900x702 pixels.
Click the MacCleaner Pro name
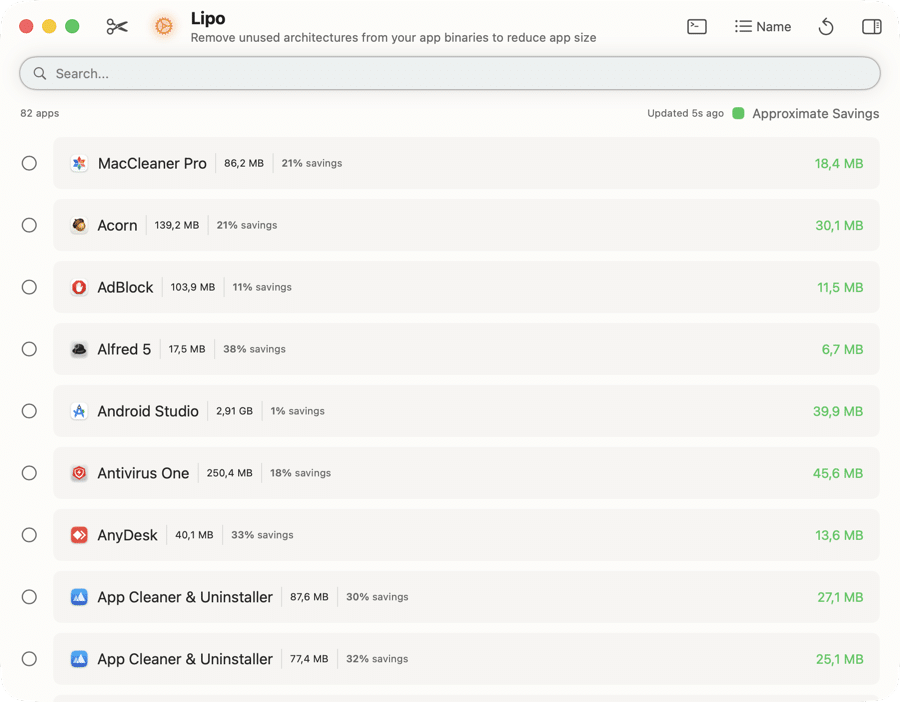point(152,164)
